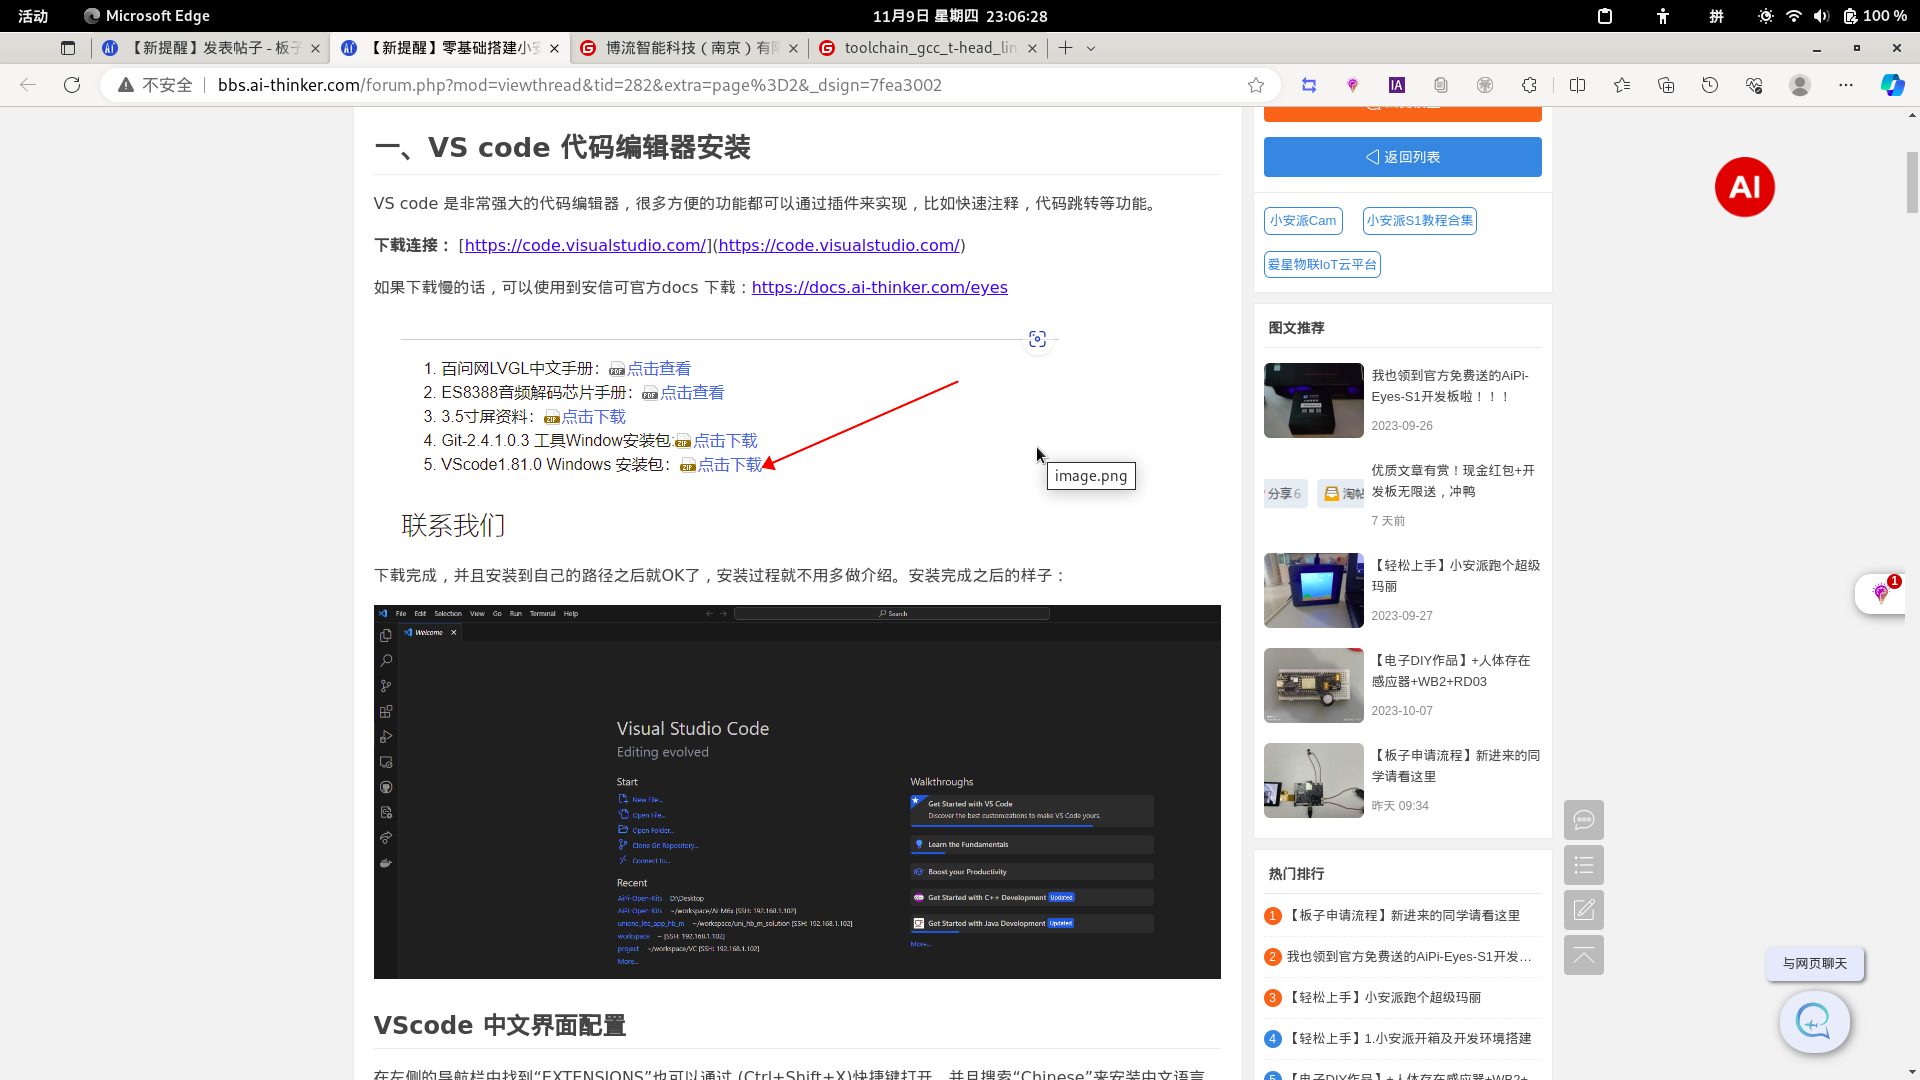Open browser History clock icon
This screenshot has width=1920, height=1080.
pos(1710,85)
